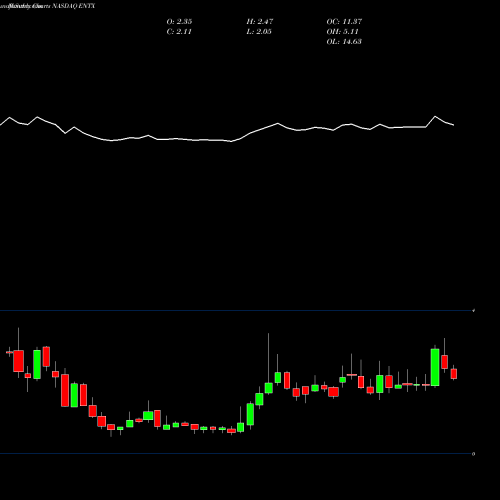Click the close price value C: 2.11
500x500 pixels.
tap(179, 32)
